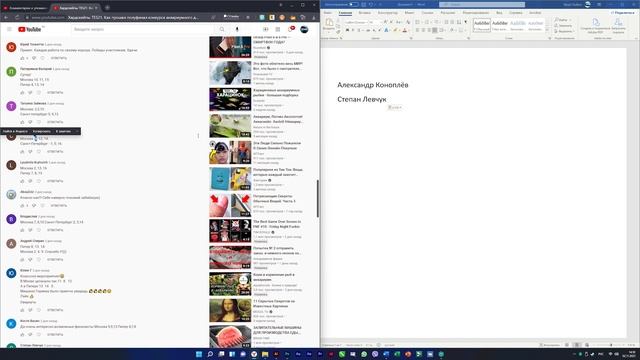This screenshot has width=640, height=360.
Task: Open File Explorer from the taskbar
Action: coord(265,354)
